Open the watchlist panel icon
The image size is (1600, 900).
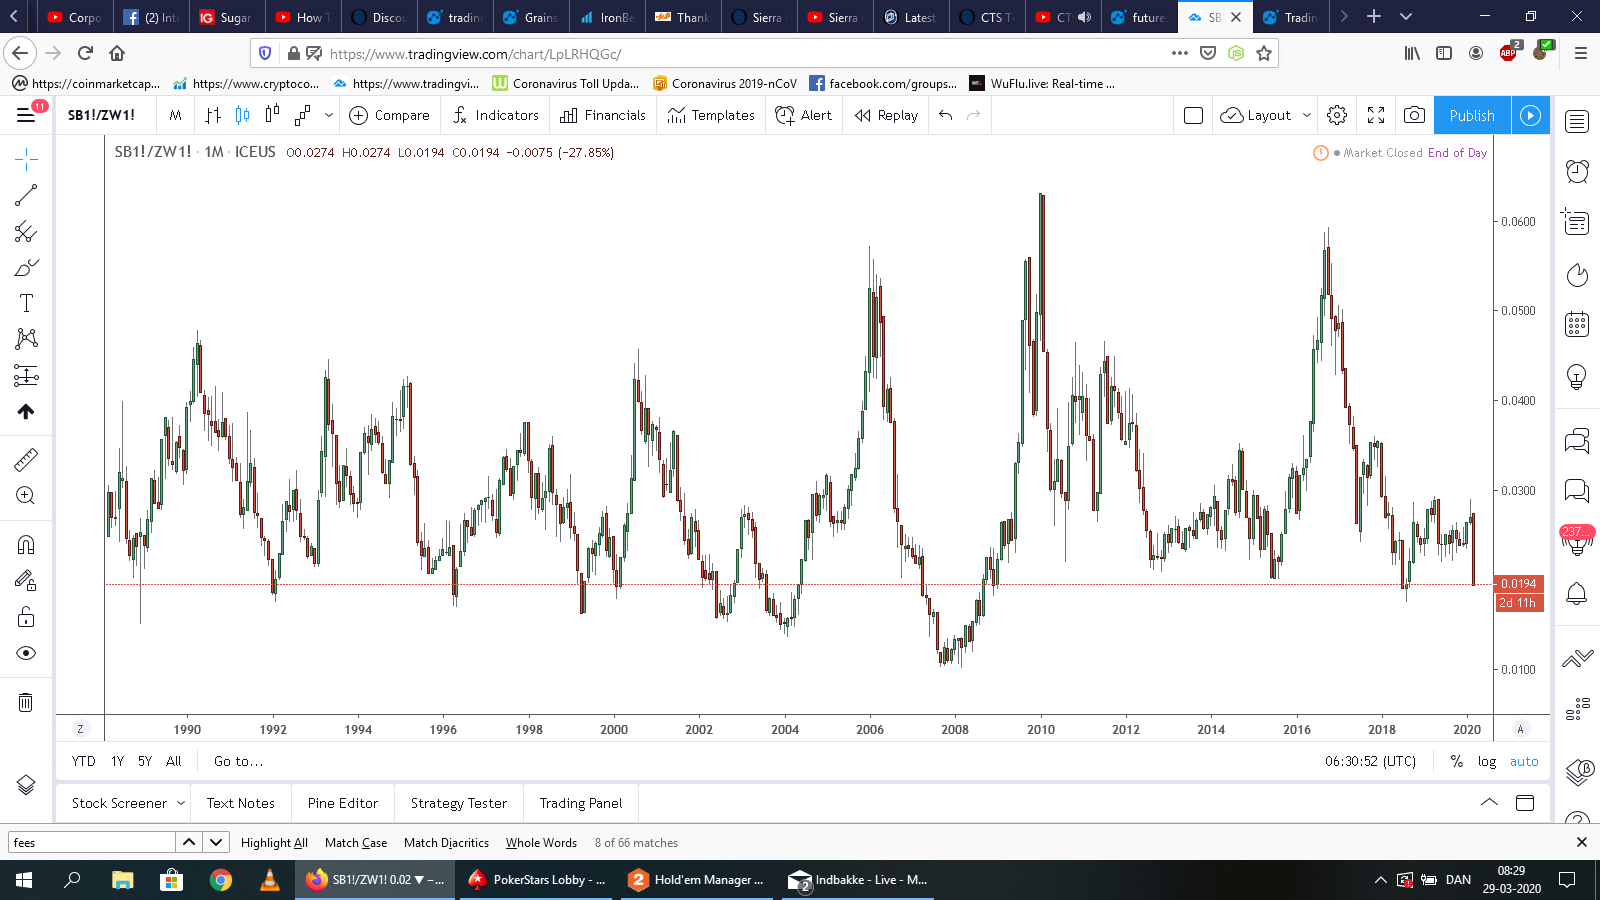click(1577, 122)
